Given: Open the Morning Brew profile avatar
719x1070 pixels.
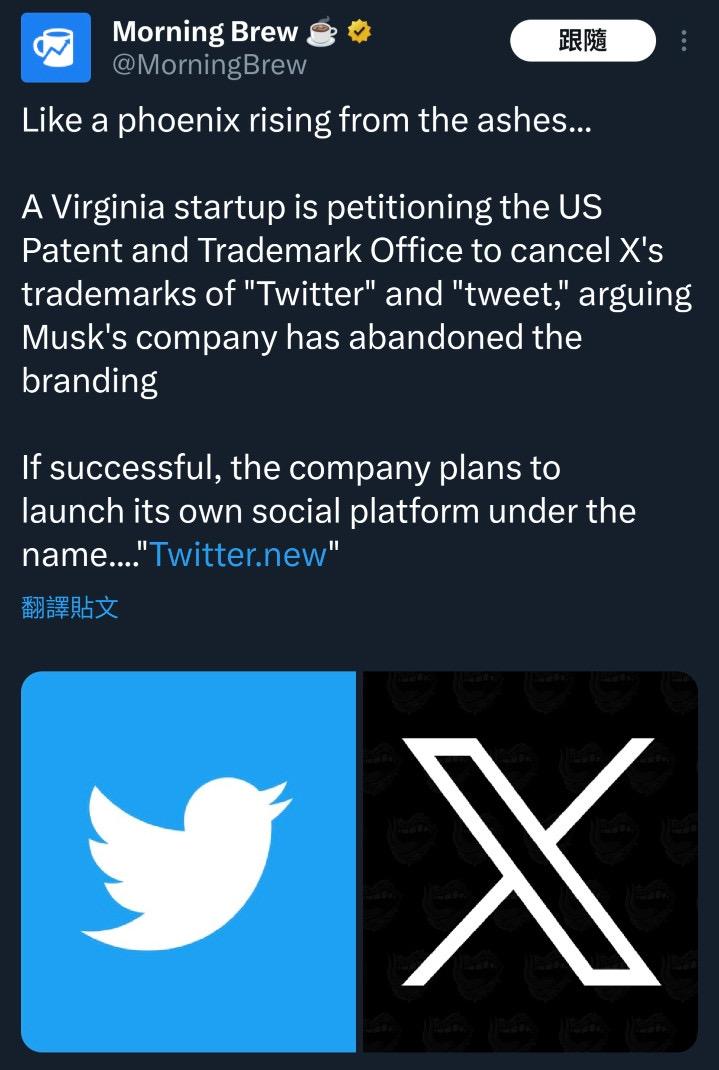Looking at the screenshot, I should pyautogui.click(x=55, y=47).
